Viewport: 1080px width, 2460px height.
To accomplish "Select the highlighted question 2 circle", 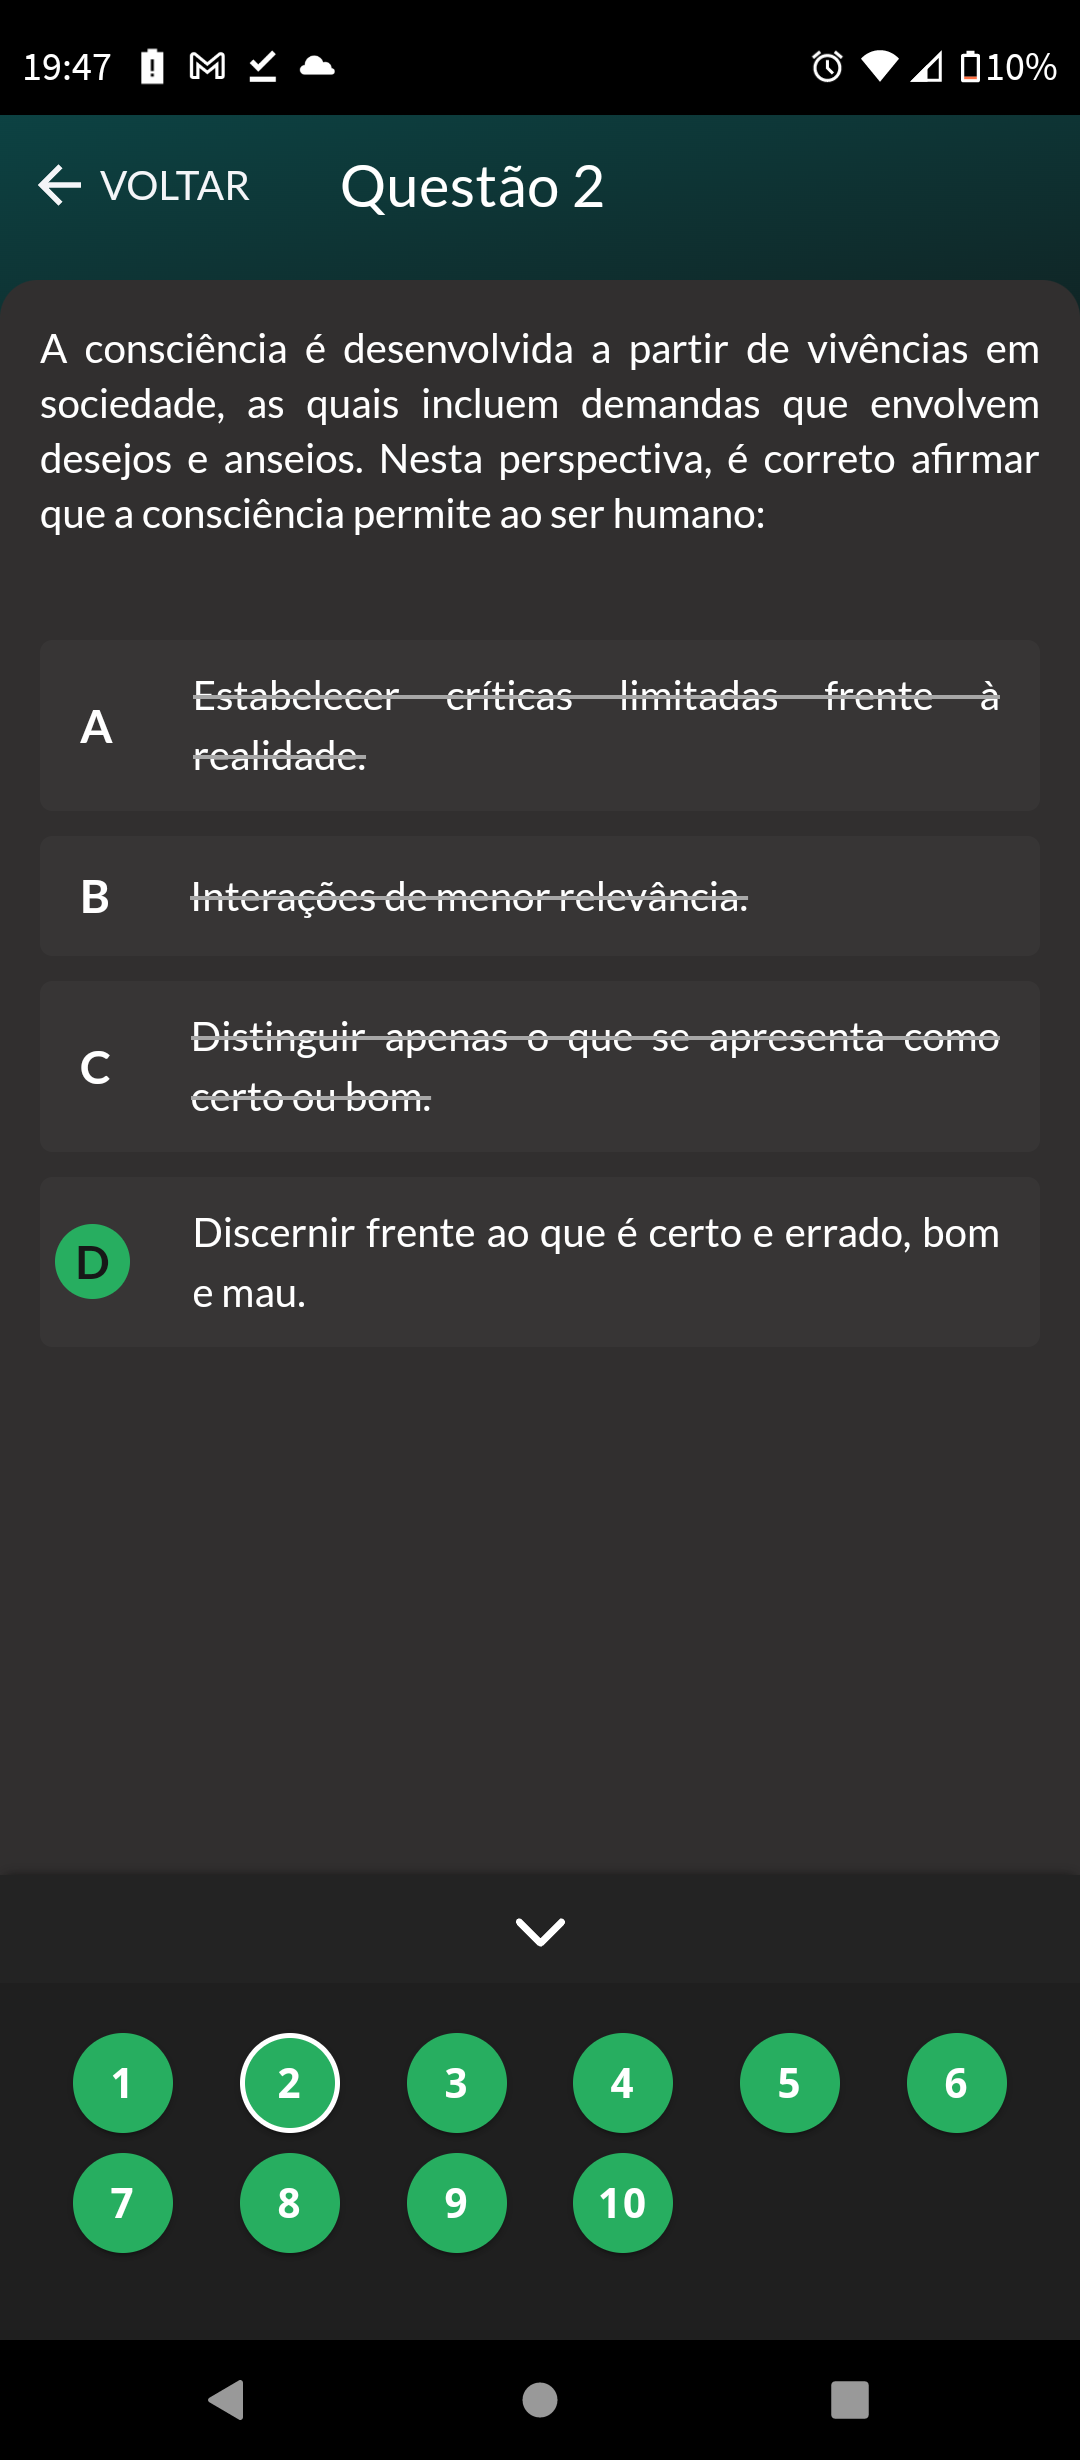I will point(290,2083).
